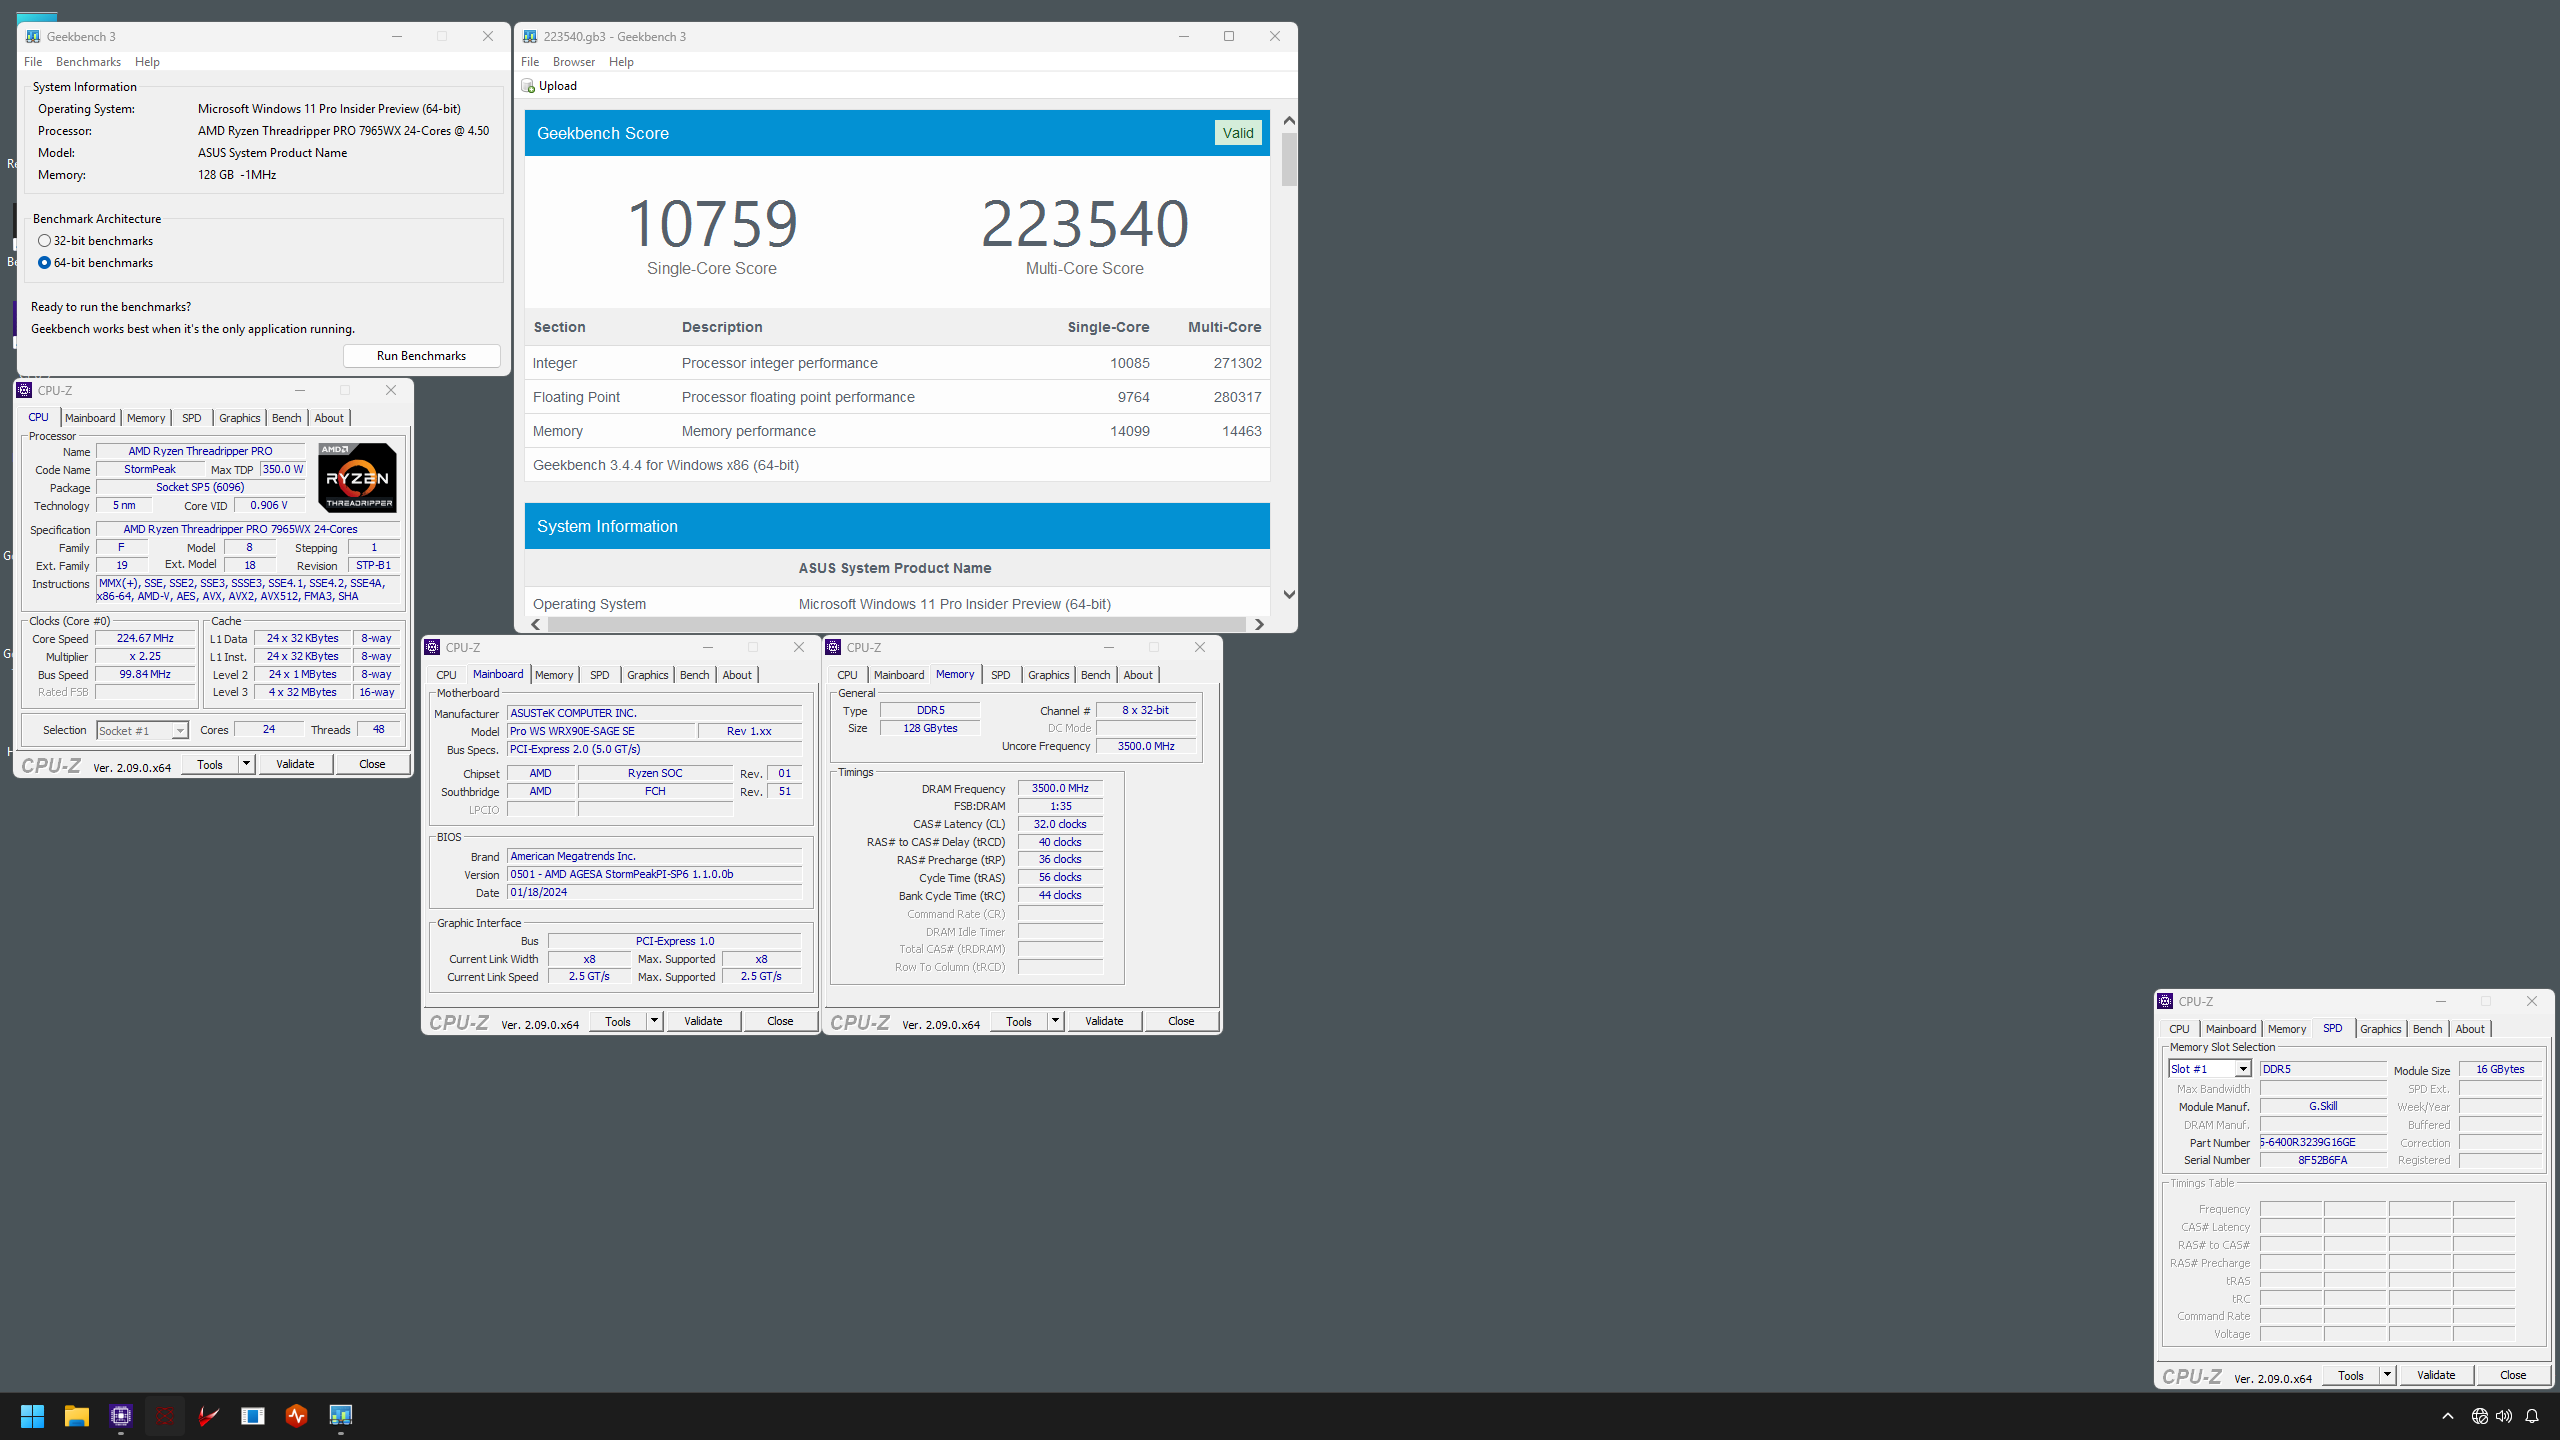The height and width of the screenshot is (1440, 2560).
Task: Open network status in system tray
Action: coord(2479,1416)
